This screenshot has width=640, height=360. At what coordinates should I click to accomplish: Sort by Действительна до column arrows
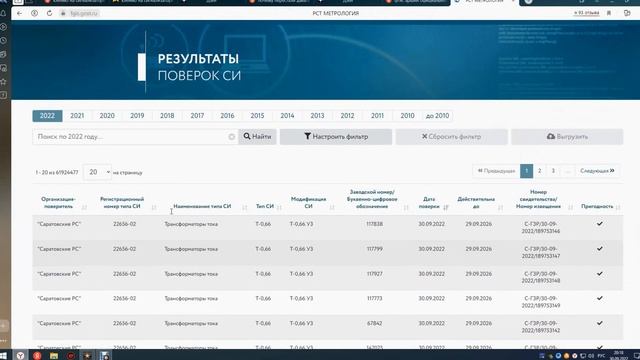tap(500, 207)
